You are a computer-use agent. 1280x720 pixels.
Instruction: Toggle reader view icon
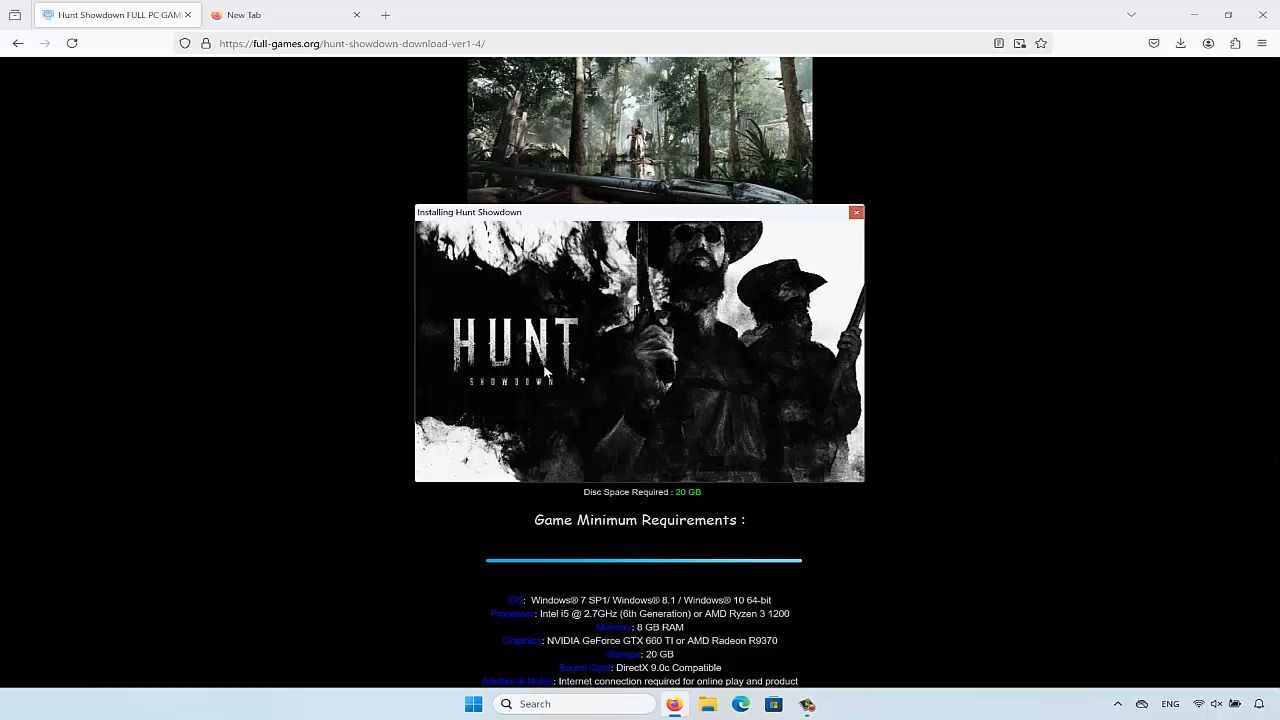click(998, 43)
